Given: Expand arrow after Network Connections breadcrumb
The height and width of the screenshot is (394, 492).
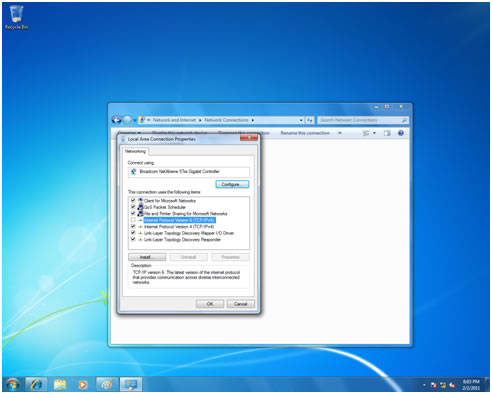Looking at the screenshot, I should click(x=253, y=120).
